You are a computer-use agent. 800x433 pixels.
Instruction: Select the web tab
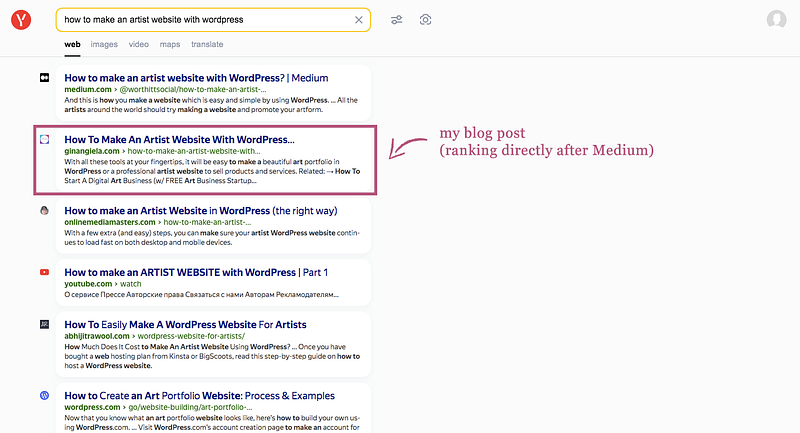[x=72, y=44]
